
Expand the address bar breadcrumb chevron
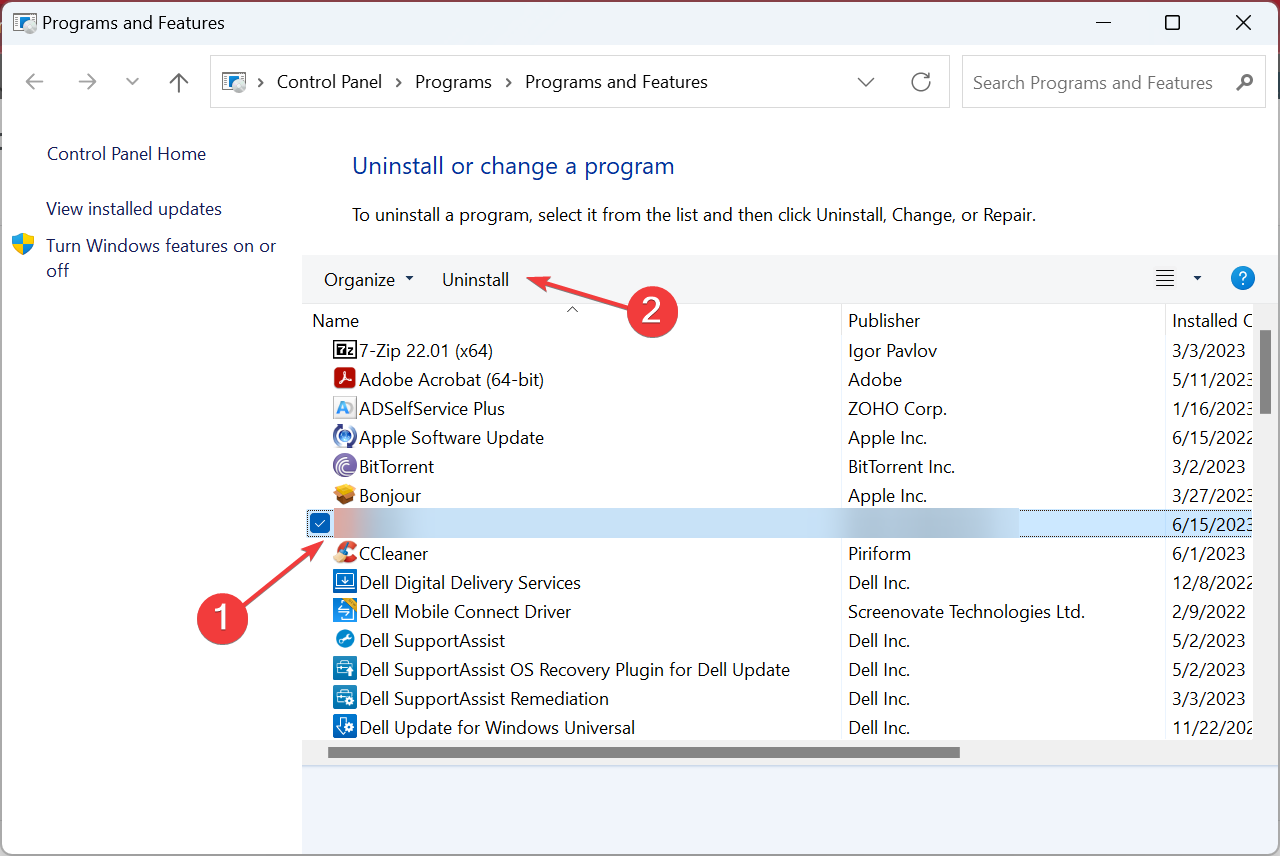click(x=866, y=82)
